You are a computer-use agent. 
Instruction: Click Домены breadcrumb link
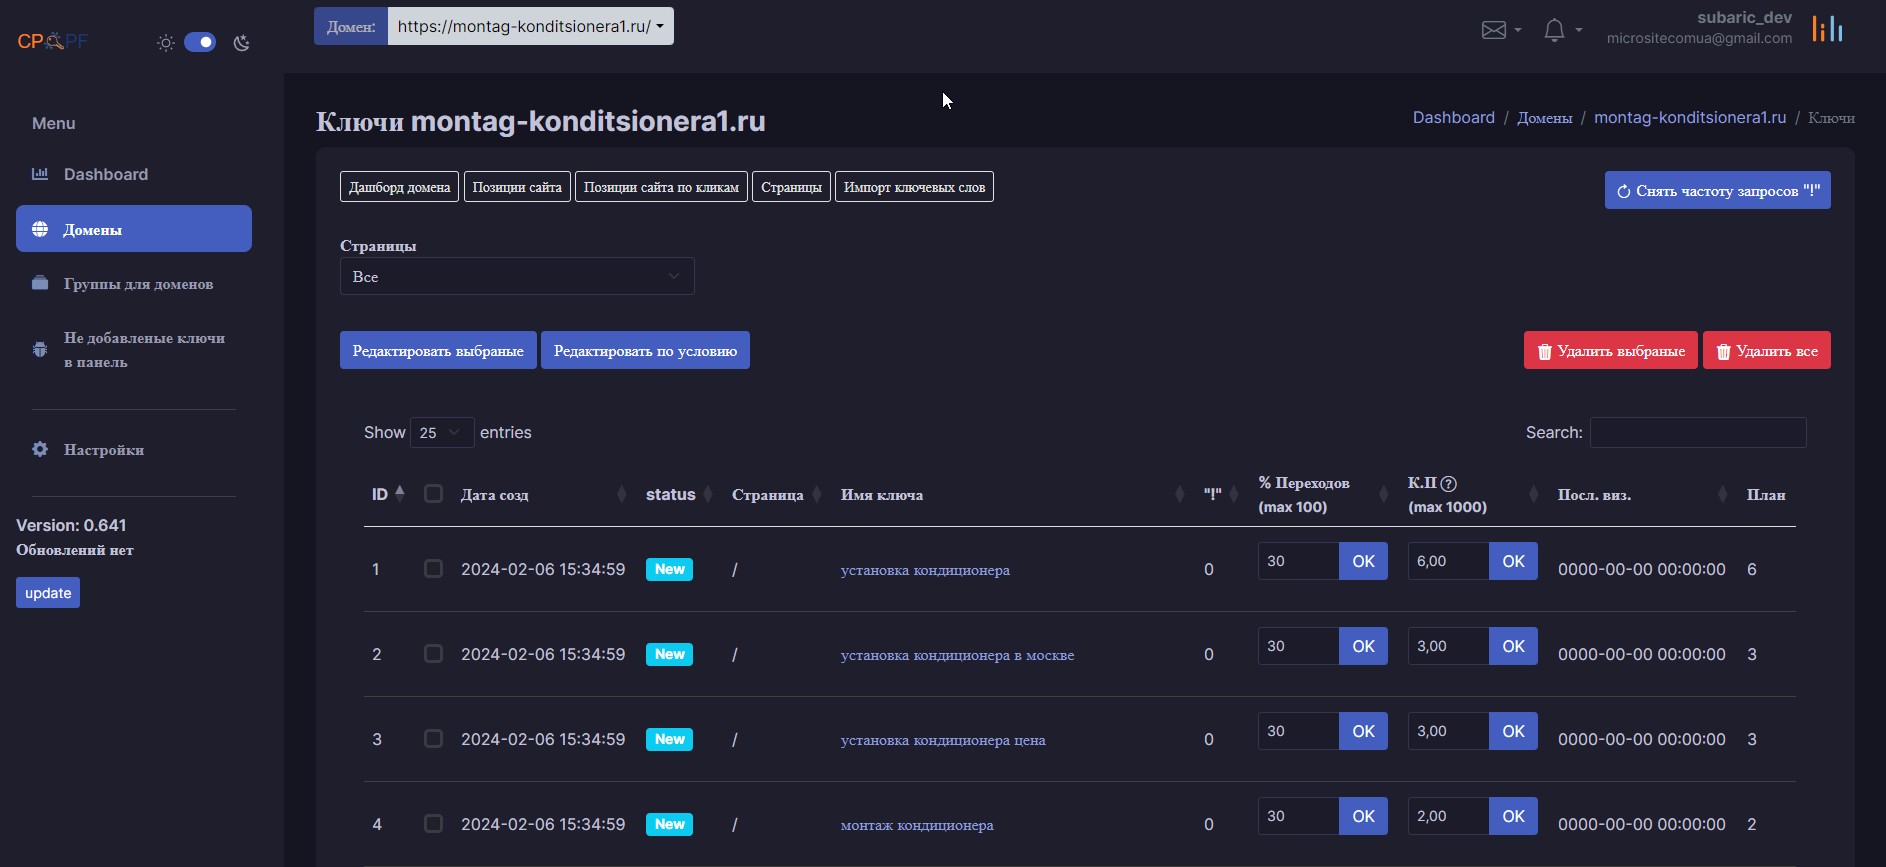point(1545,118)
